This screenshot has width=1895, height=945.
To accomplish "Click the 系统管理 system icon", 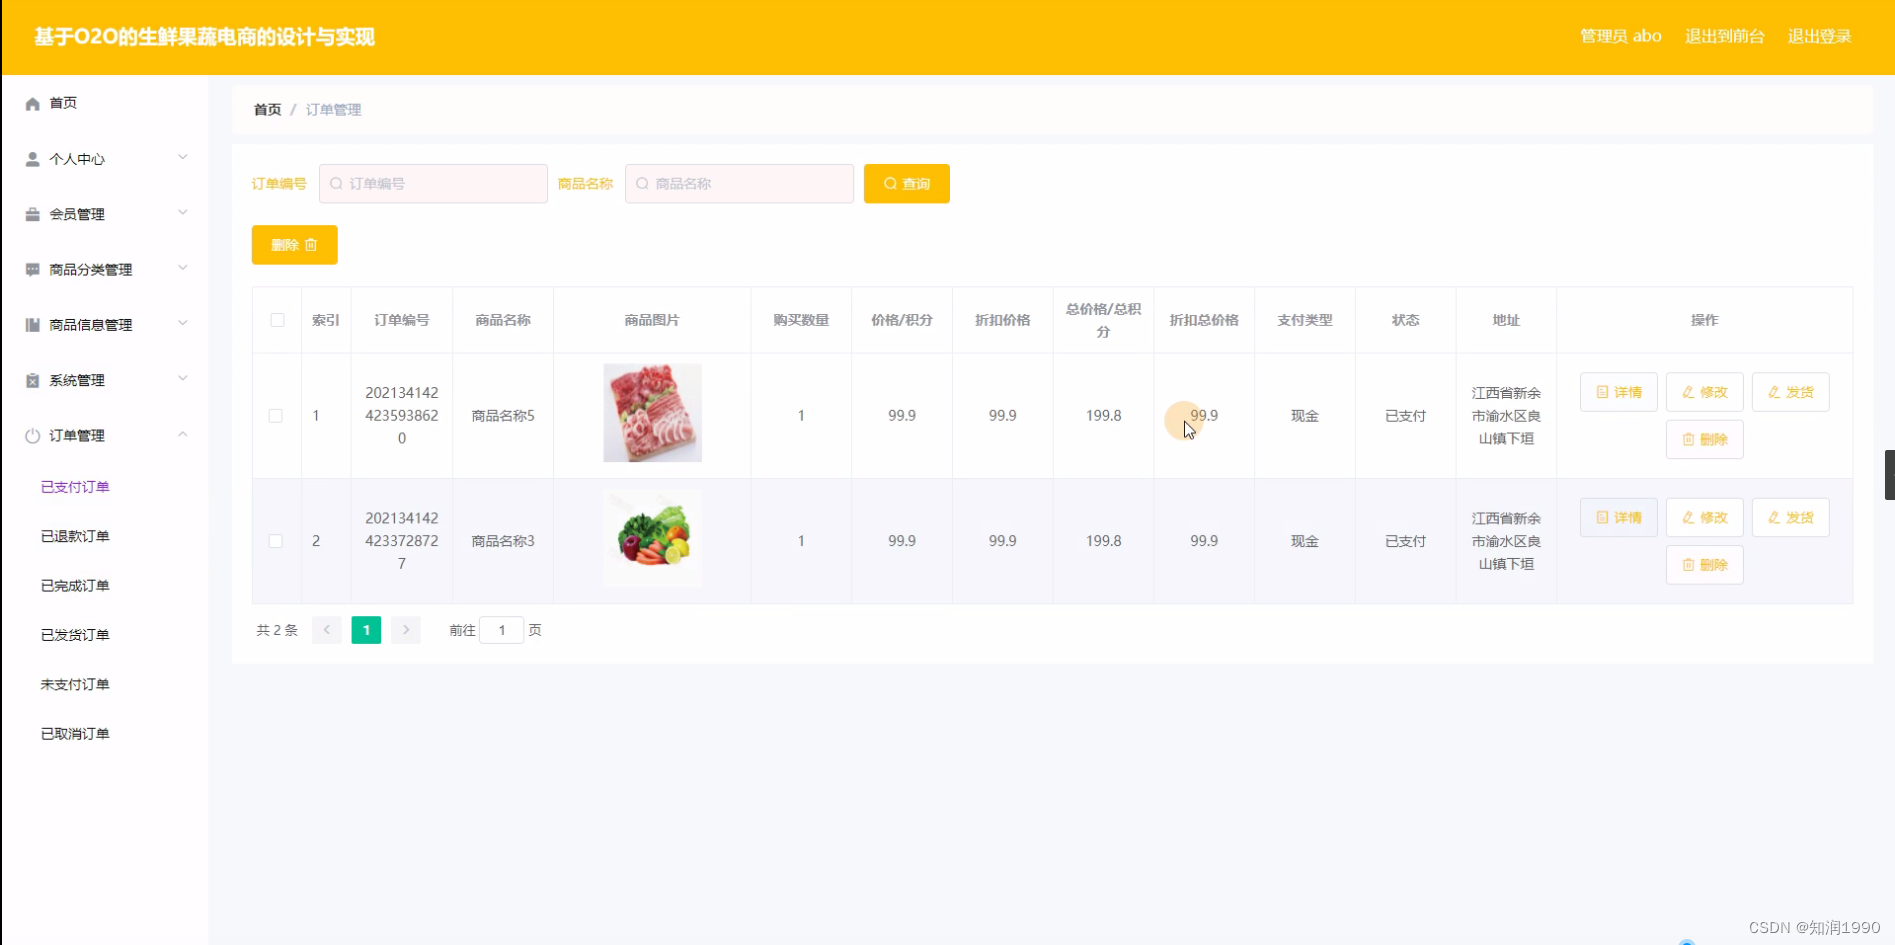I will point(31,379).
